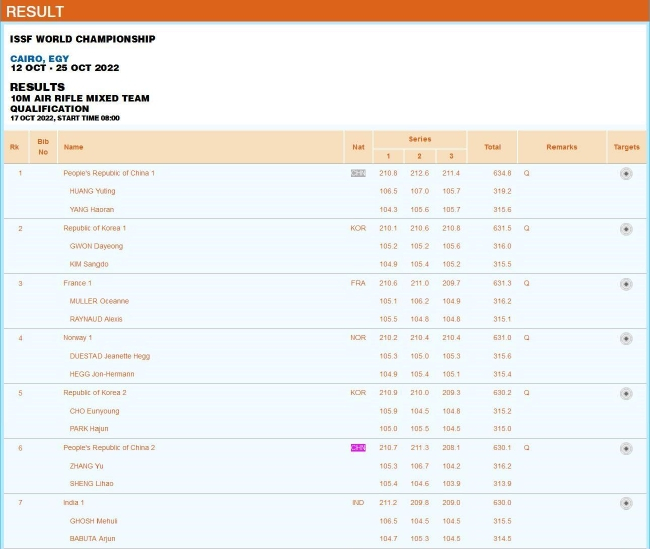Image resolution: width=650 pixels, height=549 pixels.
Task: Select athlete HUANG Yuting
Action: pos(92,191)
